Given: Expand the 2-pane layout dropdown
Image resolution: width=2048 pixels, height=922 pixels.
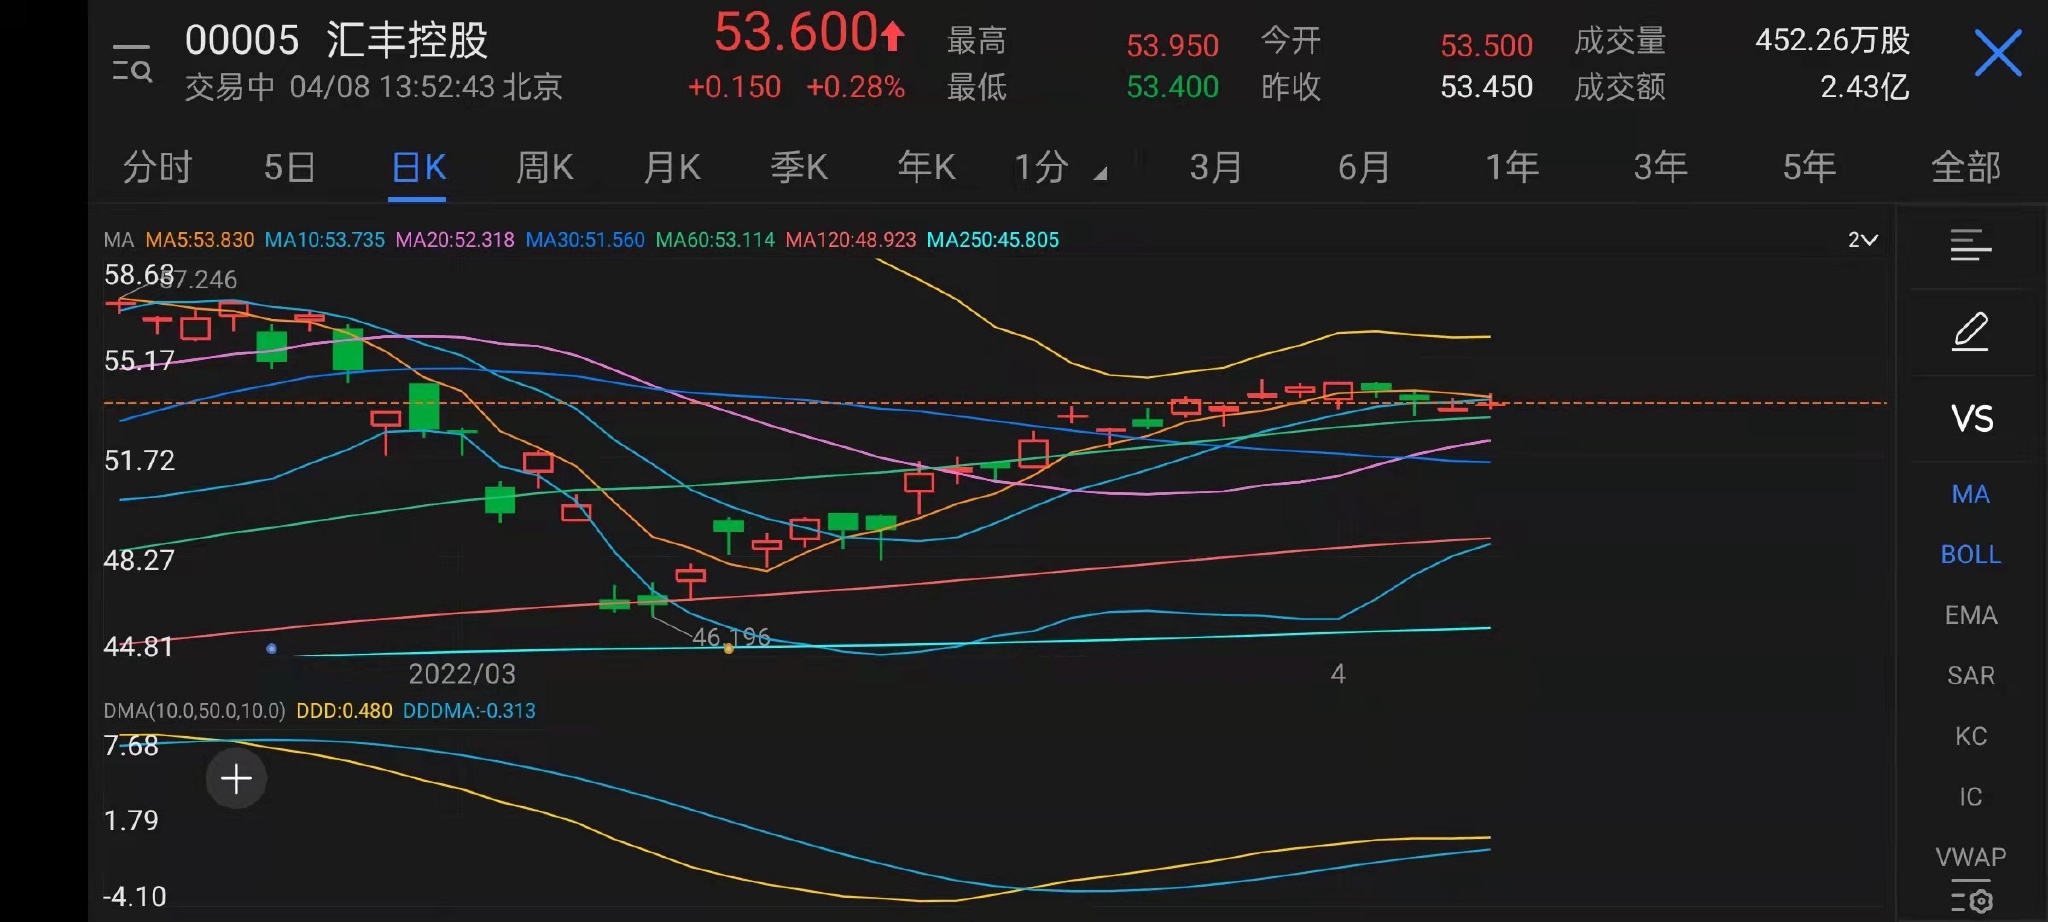Looking at the screenshot, I should pyautogui.click(x=1862, y=240).
